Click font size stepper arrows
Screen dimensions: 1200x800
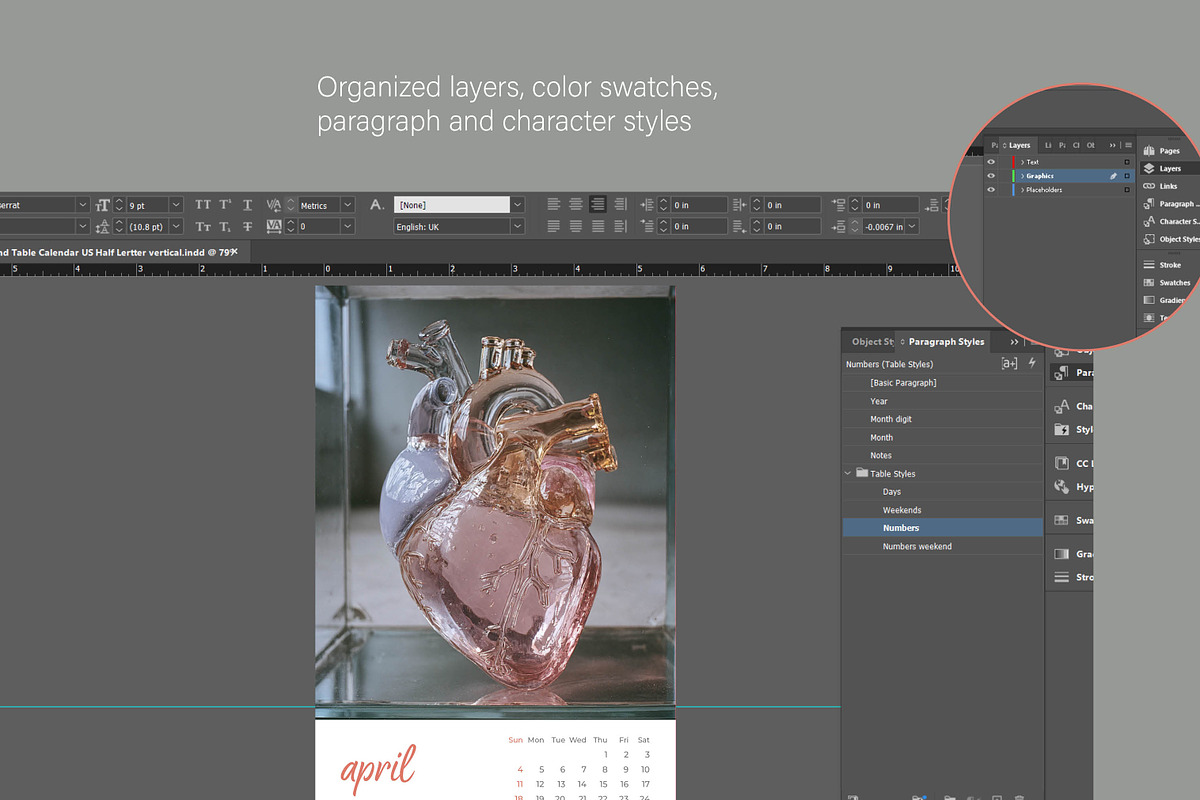point(119,205)
